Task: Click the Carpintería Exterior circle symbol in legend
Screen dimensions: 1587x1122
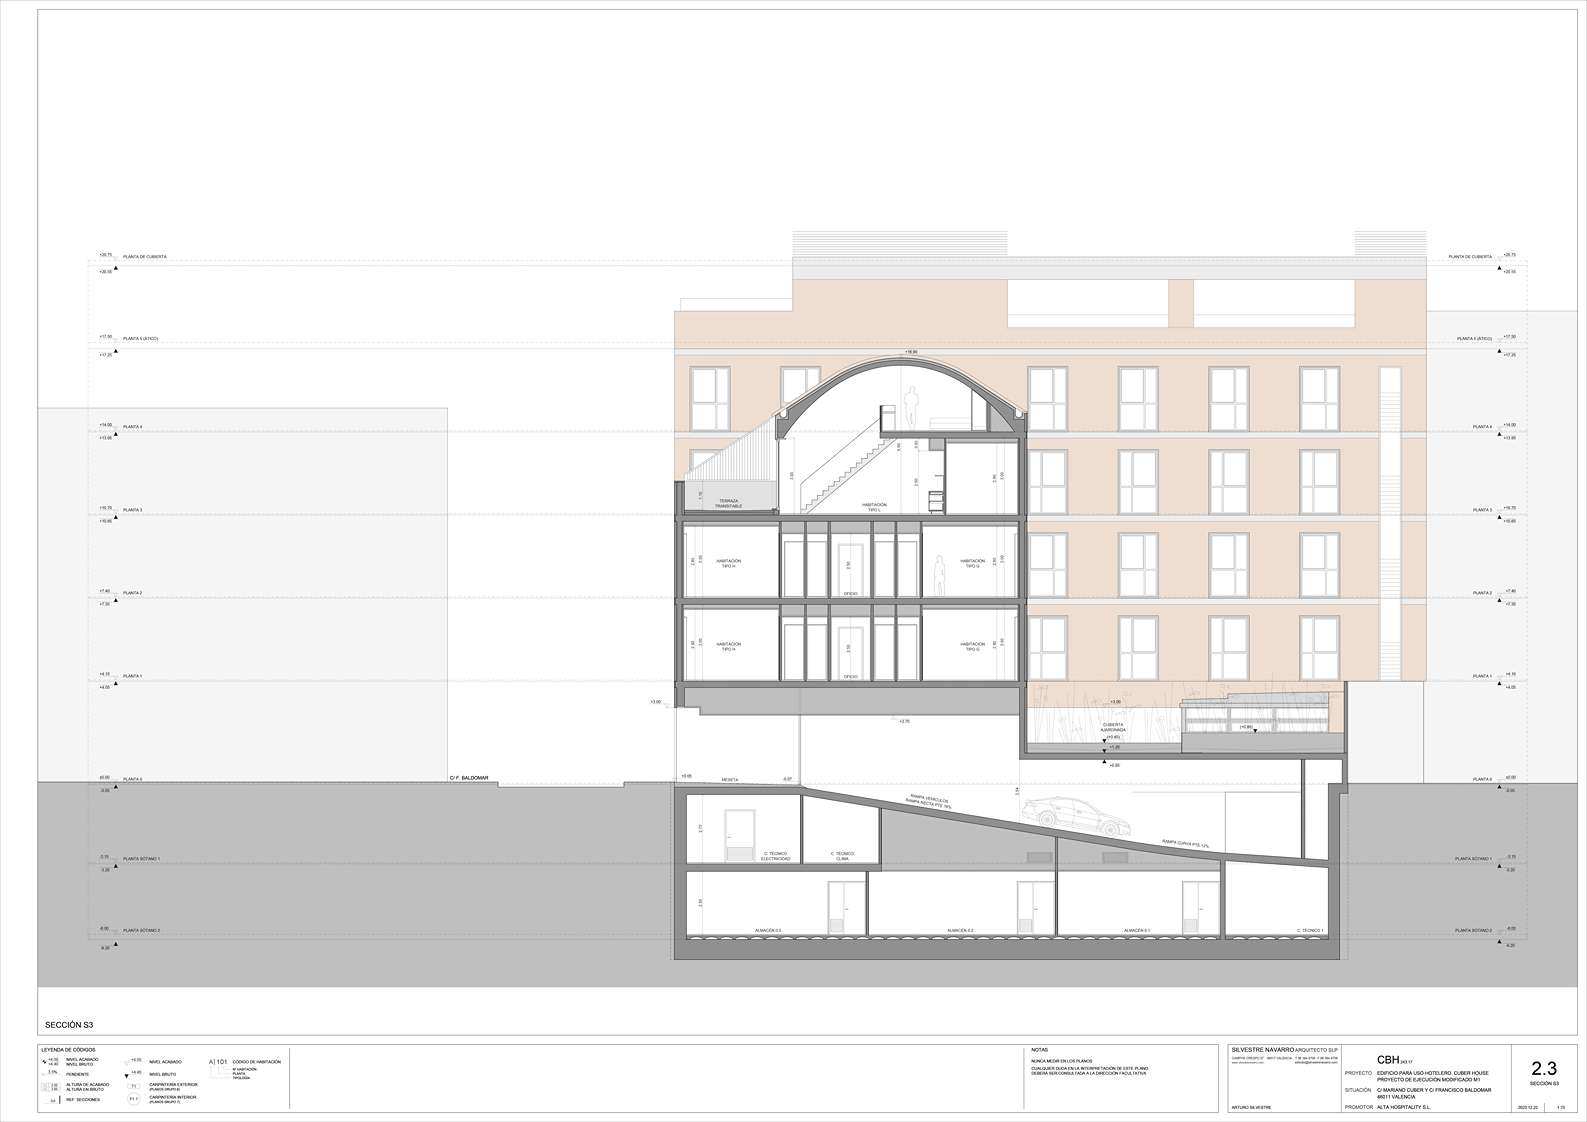Action: click(133, 1086)
